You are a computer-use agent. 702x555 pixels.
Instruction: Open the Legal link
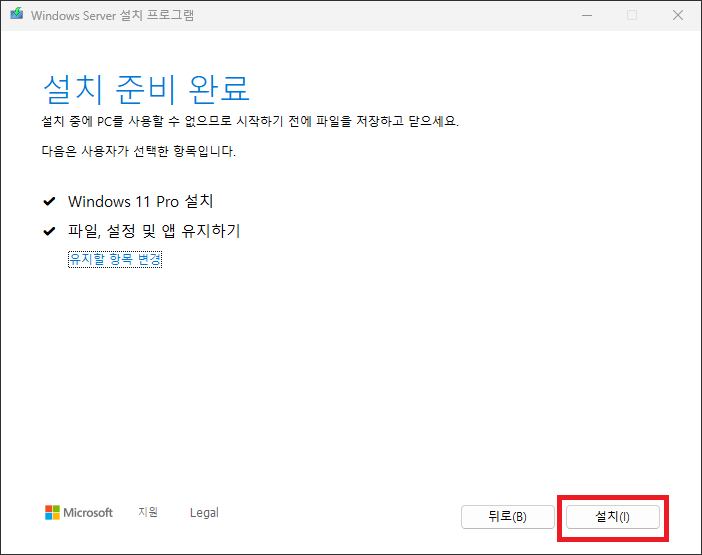point(204,512)
